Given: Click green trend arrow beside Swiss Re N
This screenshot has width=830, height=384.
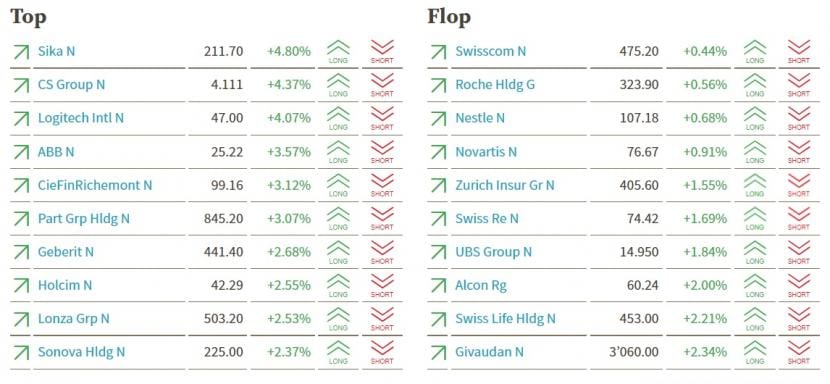Looking at the screenshot, I should coord(438,219).
